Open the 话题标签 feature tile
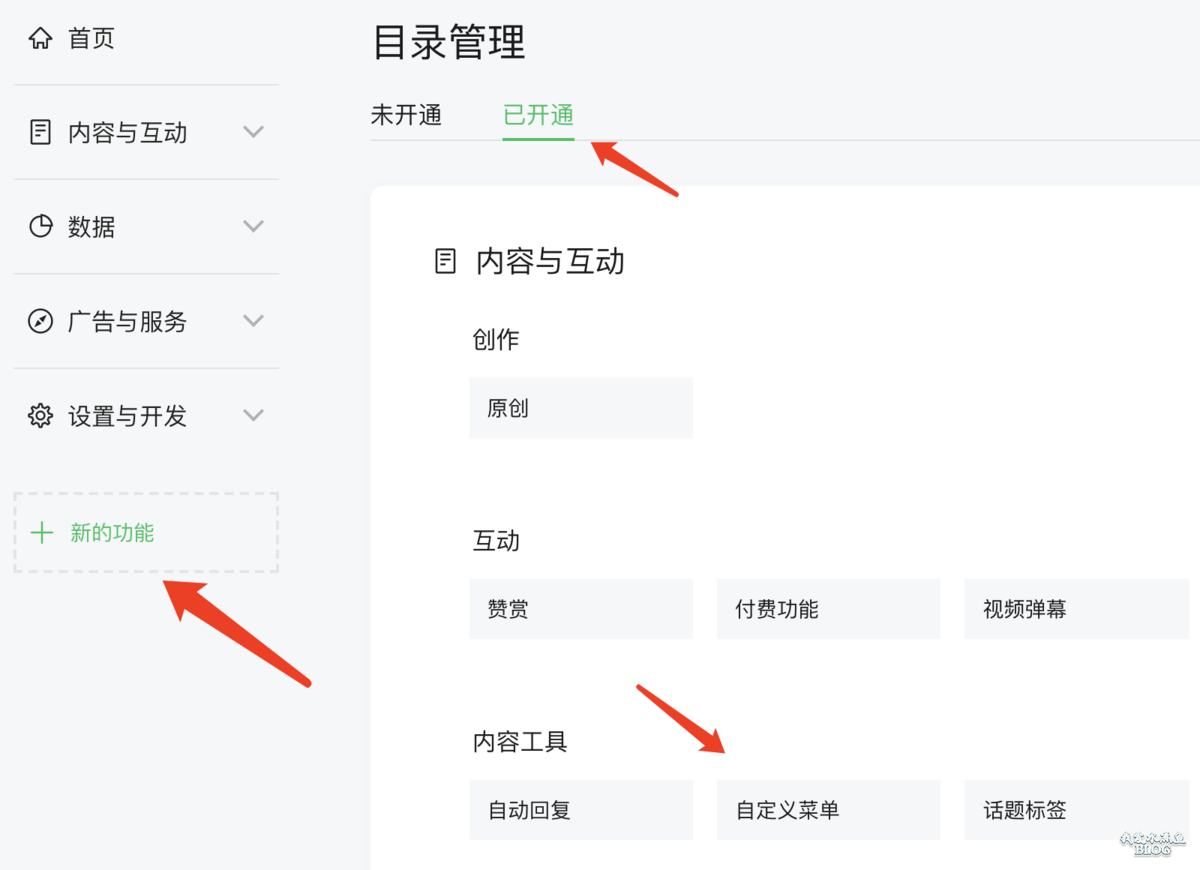This screenshot has height=870, width=1200. (x=1076, y=810)
